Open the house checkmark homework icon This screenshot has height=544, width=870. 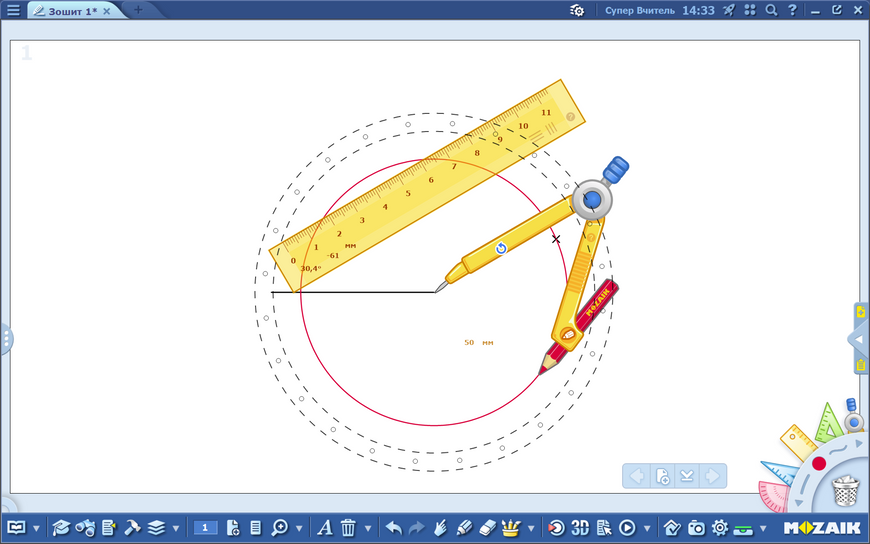coord(672,527)
